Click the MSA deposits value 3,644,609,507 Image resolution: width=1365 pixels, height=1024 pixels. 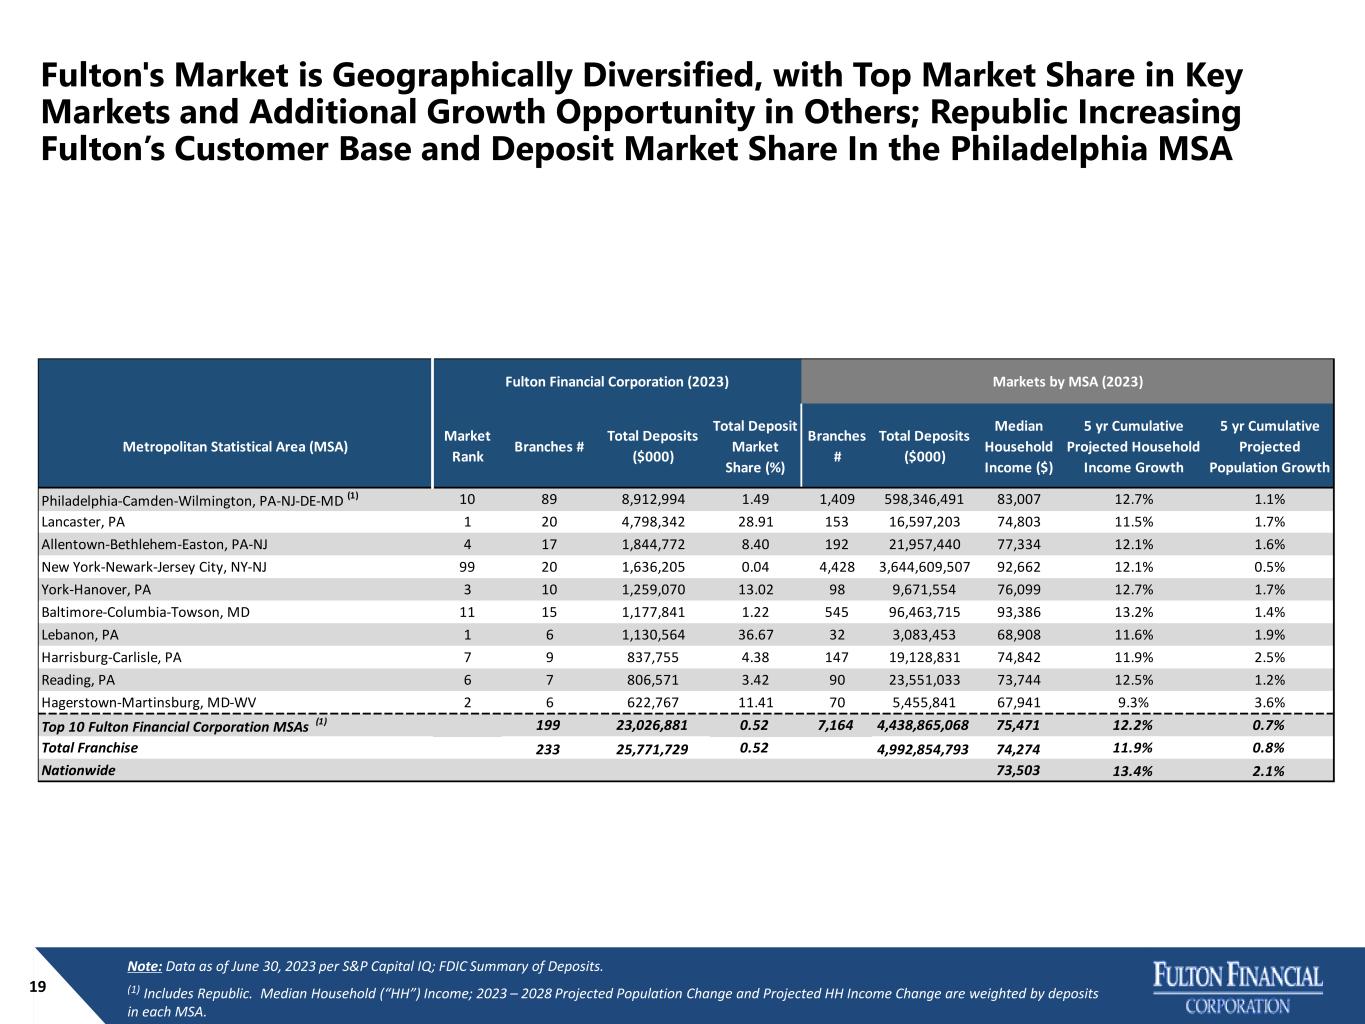[x=924, y=567]
